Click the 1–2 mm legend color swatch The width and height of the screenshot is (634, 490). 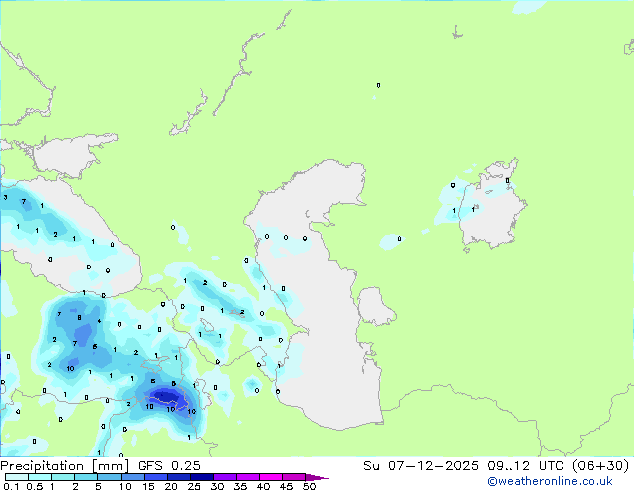(63, 477)
